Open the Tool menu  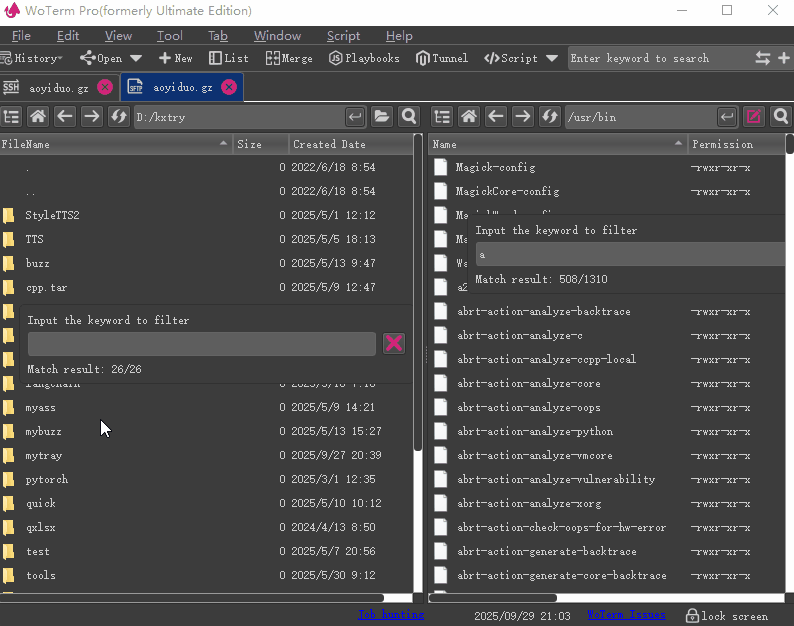[x=170, y=36]
